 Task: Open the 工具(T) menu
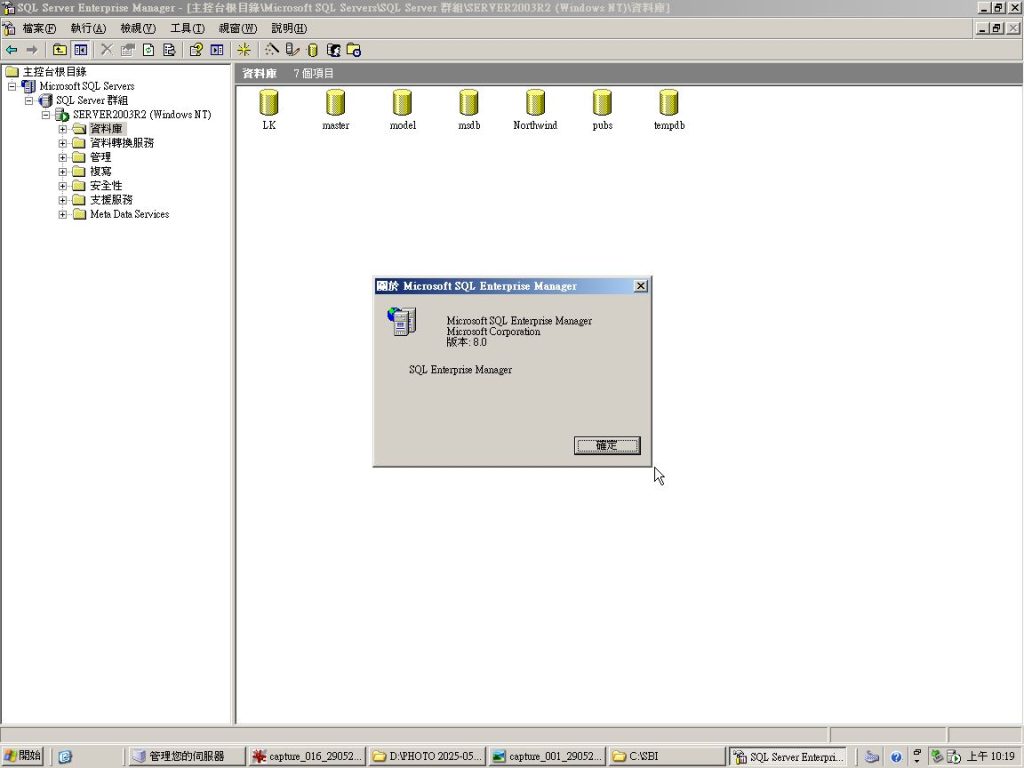pyautogui.click(x=187, y=28)
